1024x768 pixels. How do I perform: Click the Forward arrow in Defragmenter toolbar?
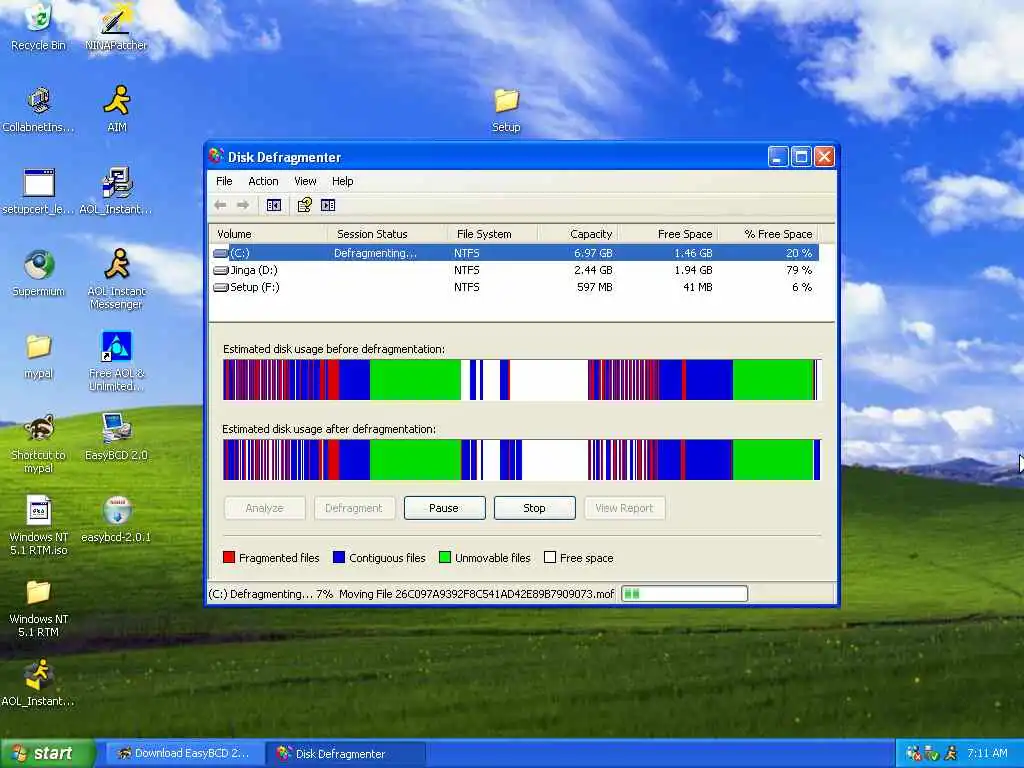coord(243,205)
